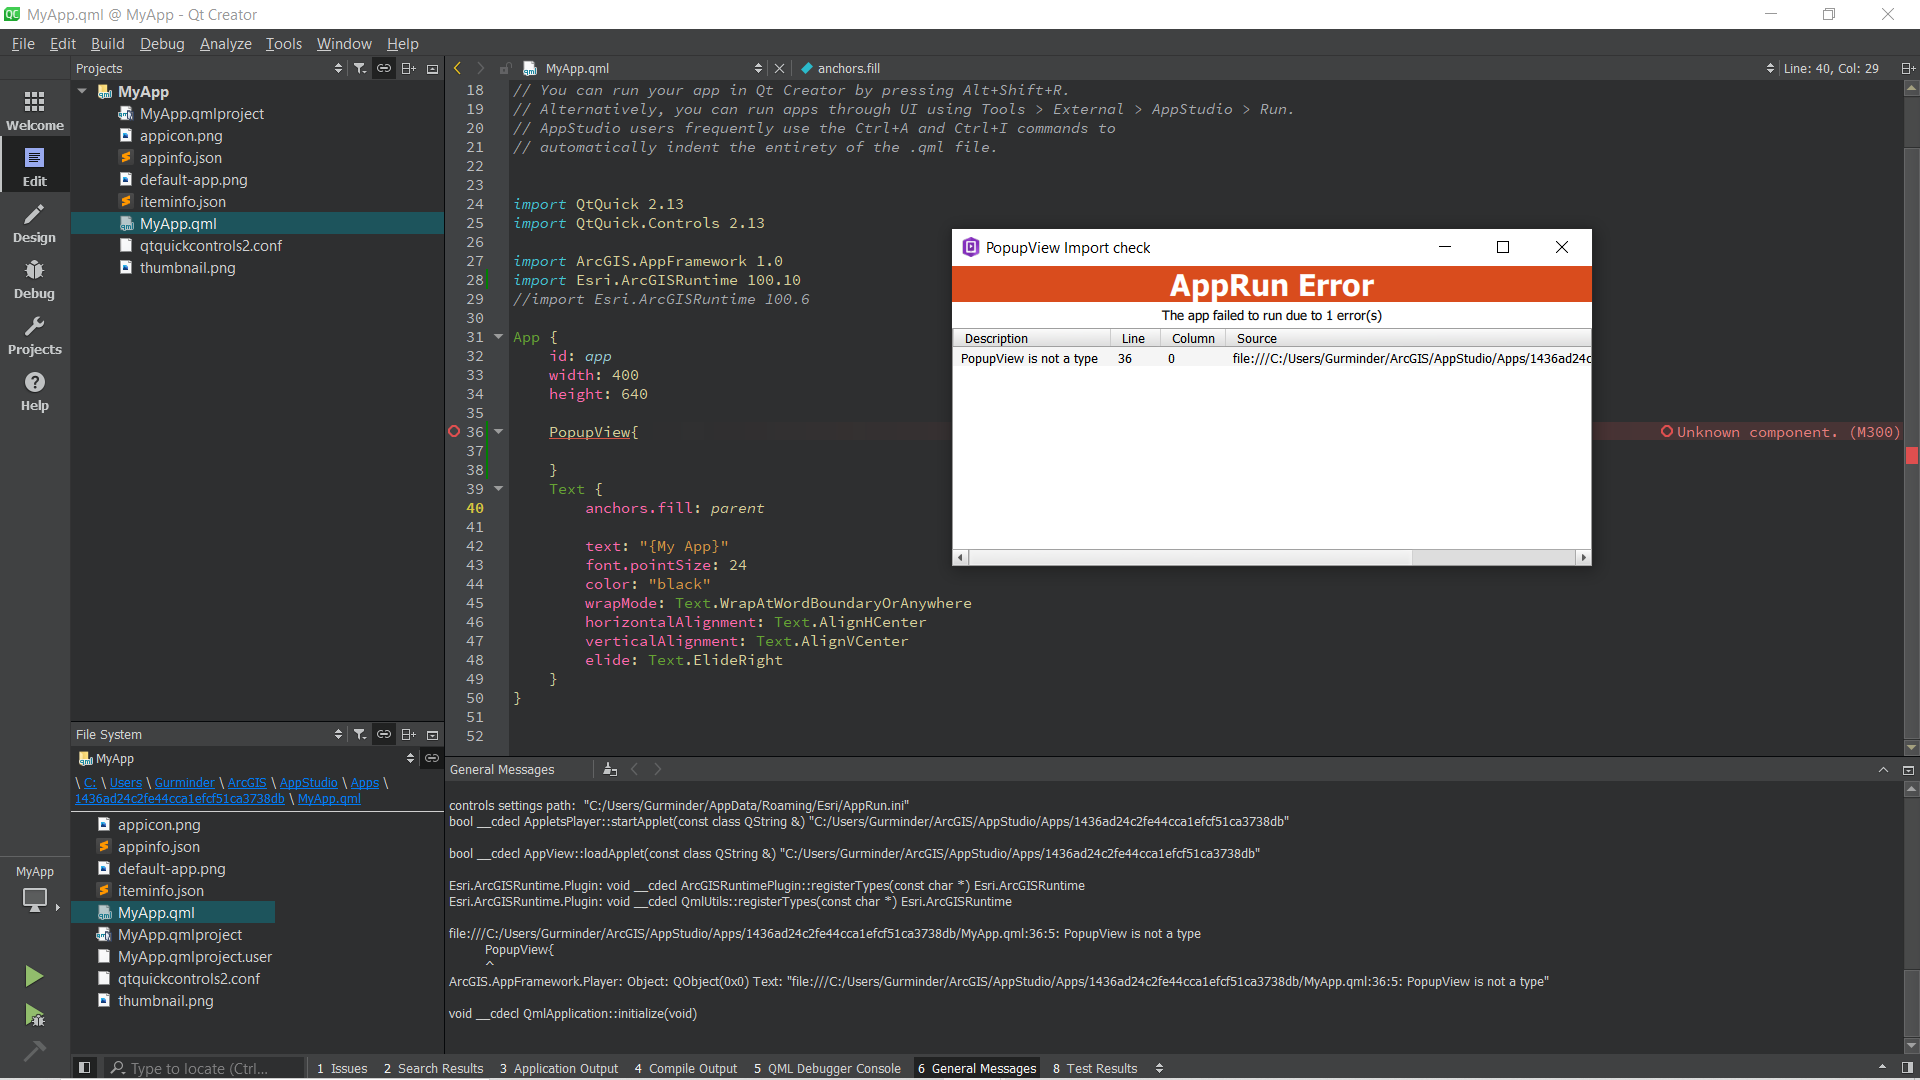Click the ArcGIS breadcrumb link

click(x=247, y=783)
